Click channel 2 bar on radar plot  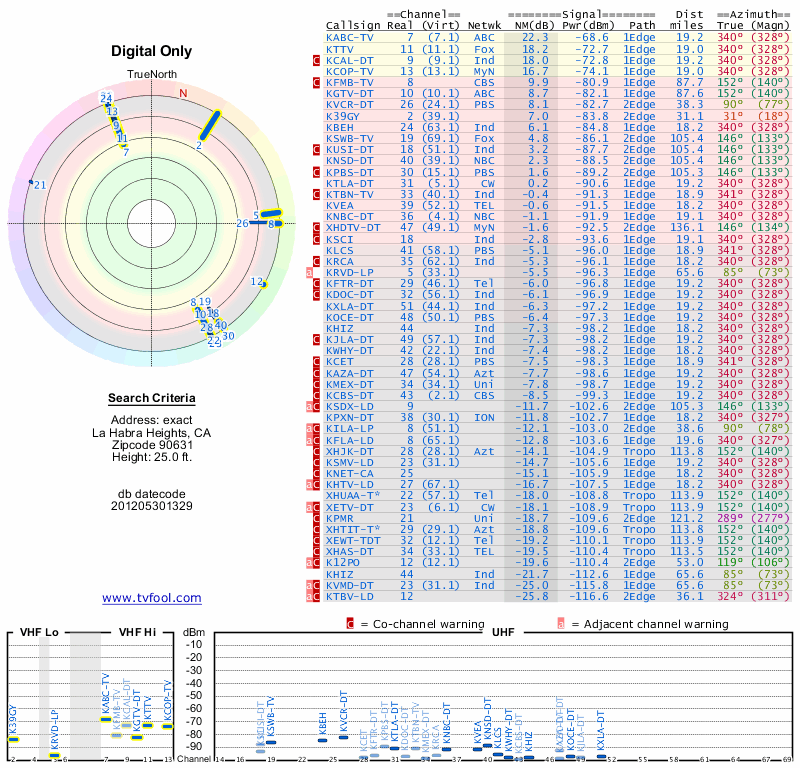pos(210,126)
